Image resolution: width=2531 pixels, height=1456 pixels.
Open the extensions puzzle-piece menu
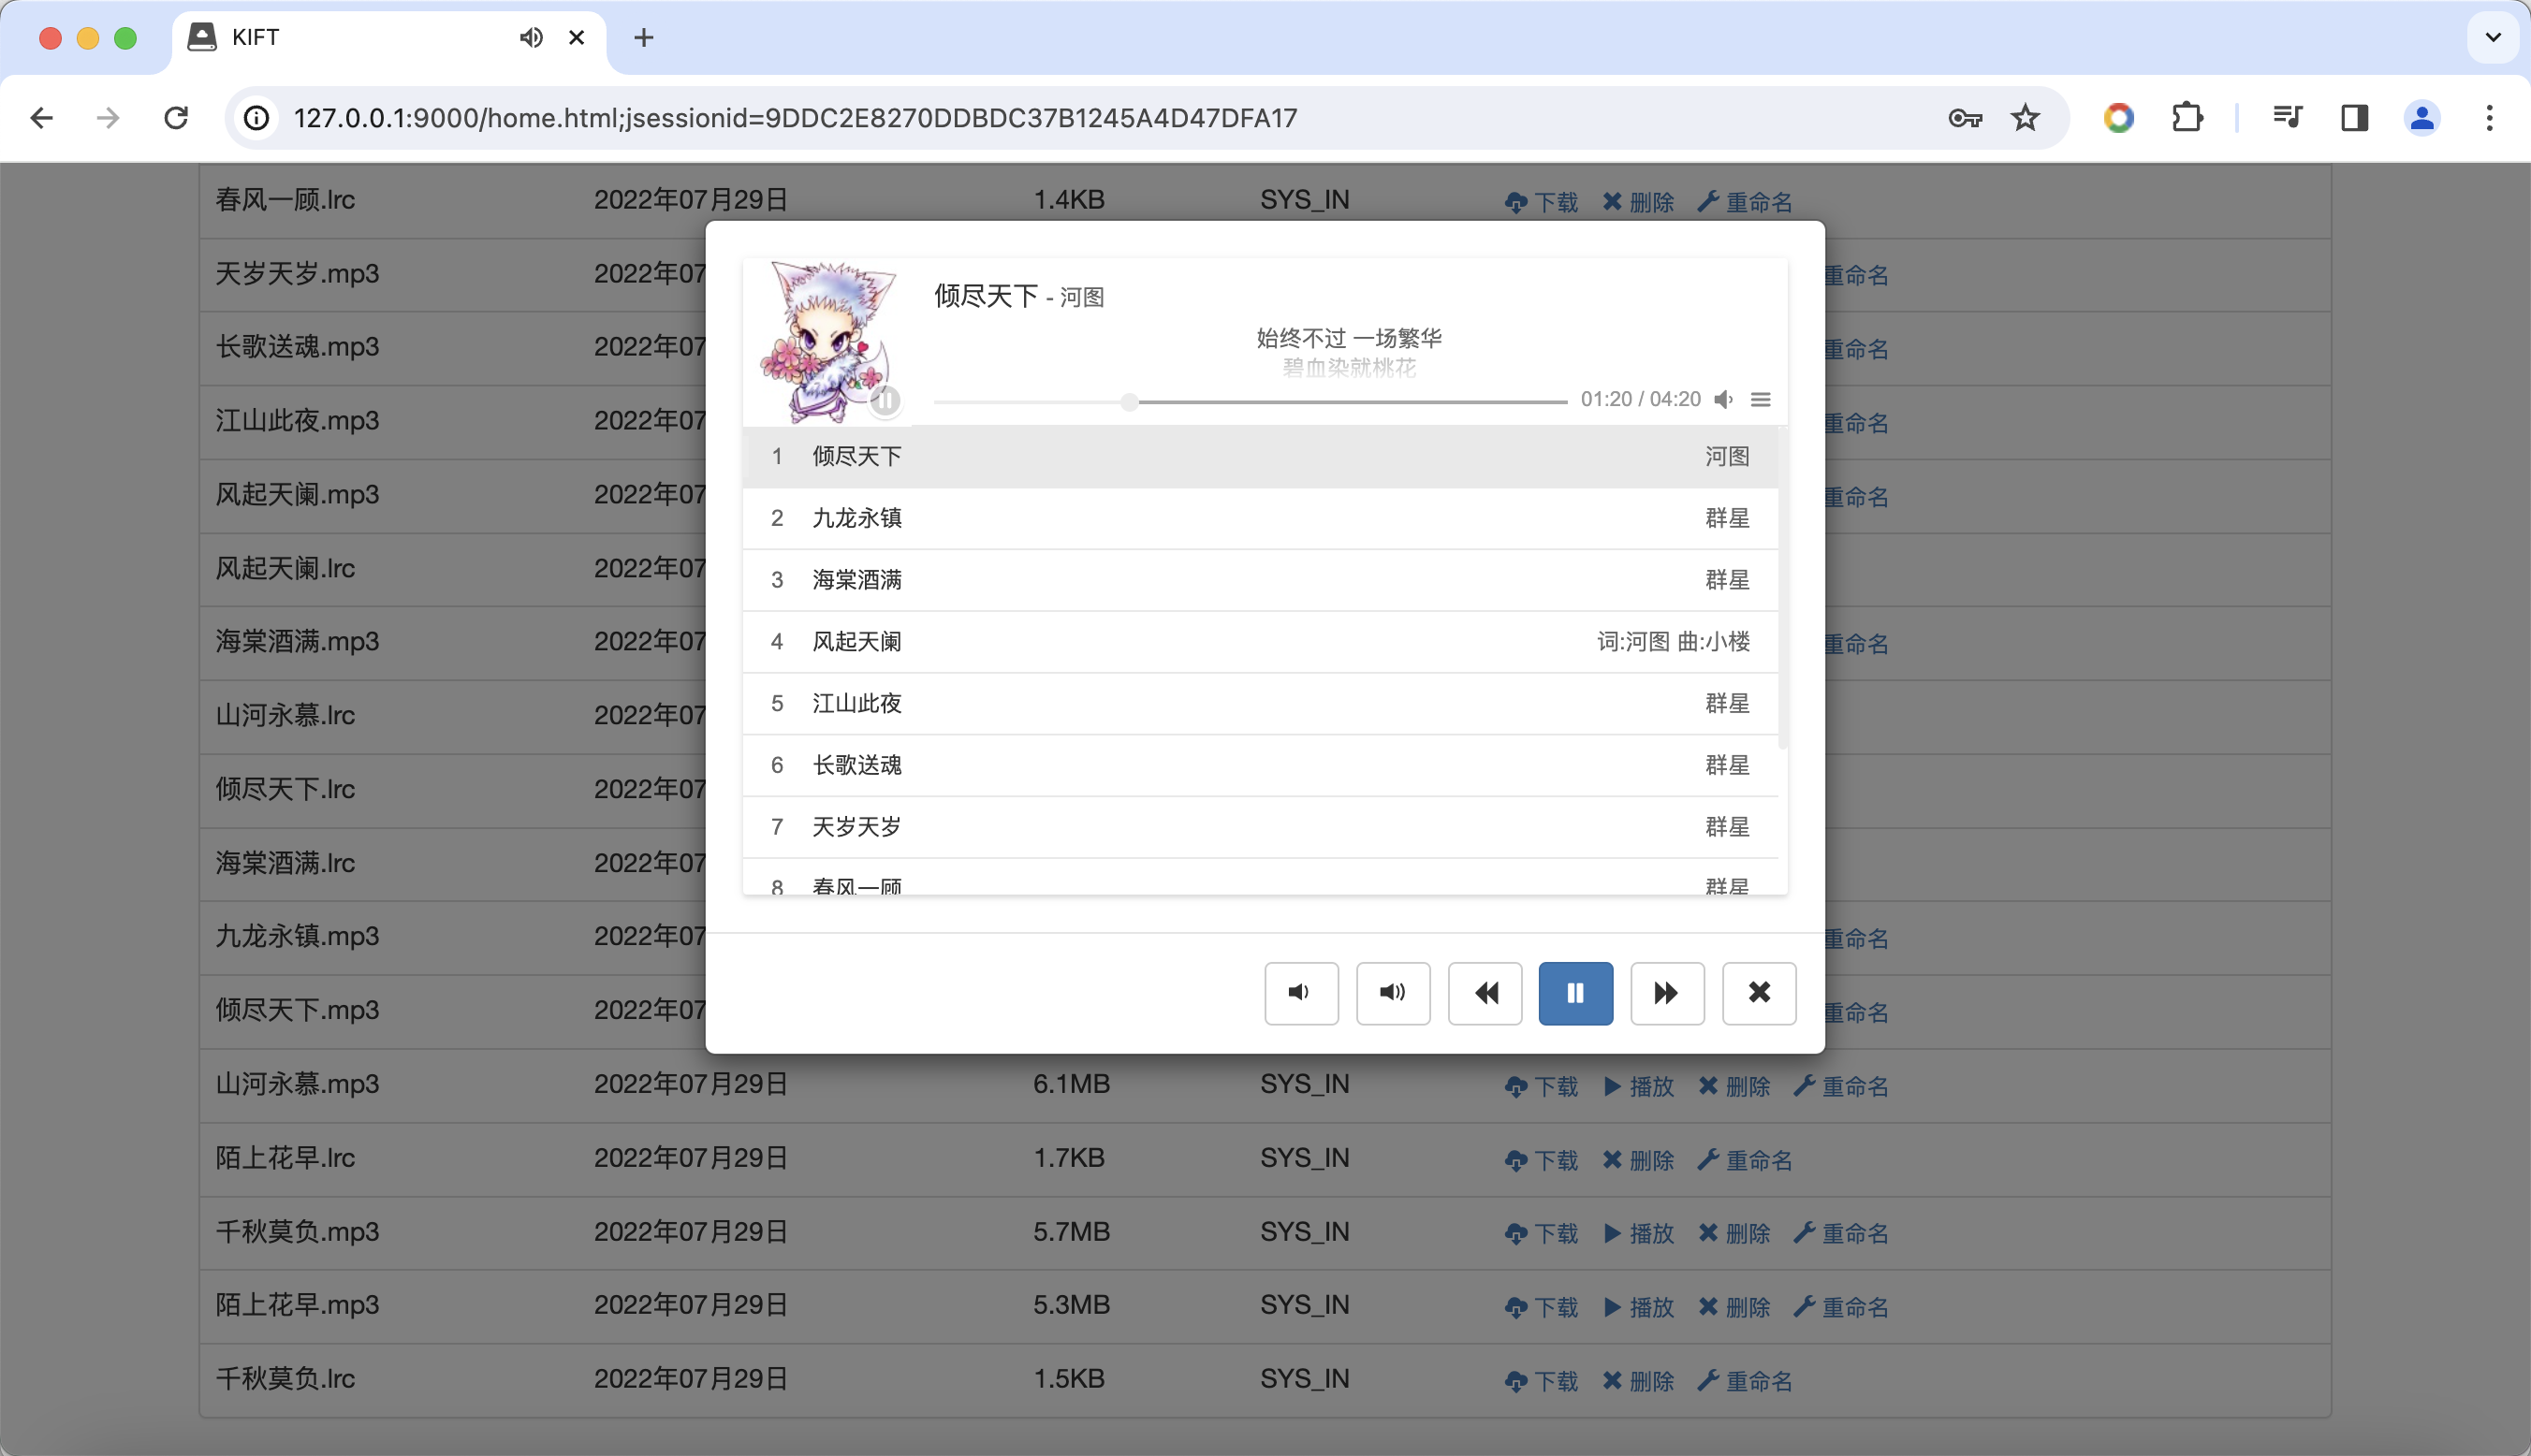click(2187, 117)
